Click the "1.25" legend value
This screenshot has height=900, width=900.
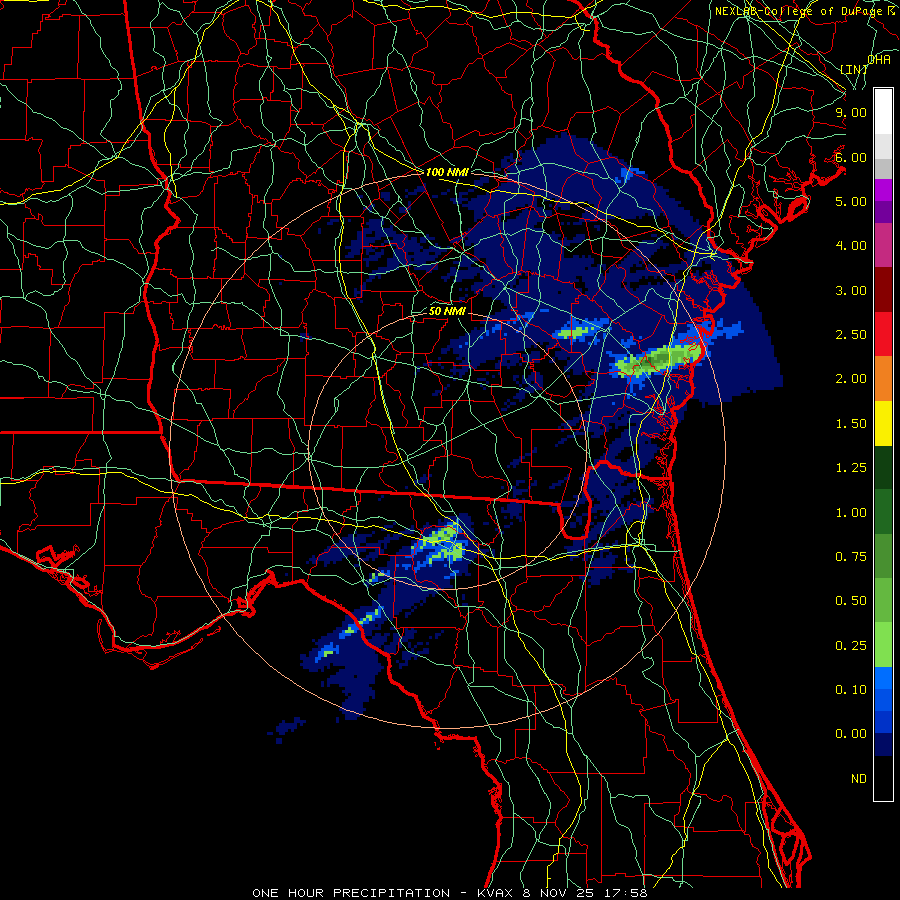(851, 468)
